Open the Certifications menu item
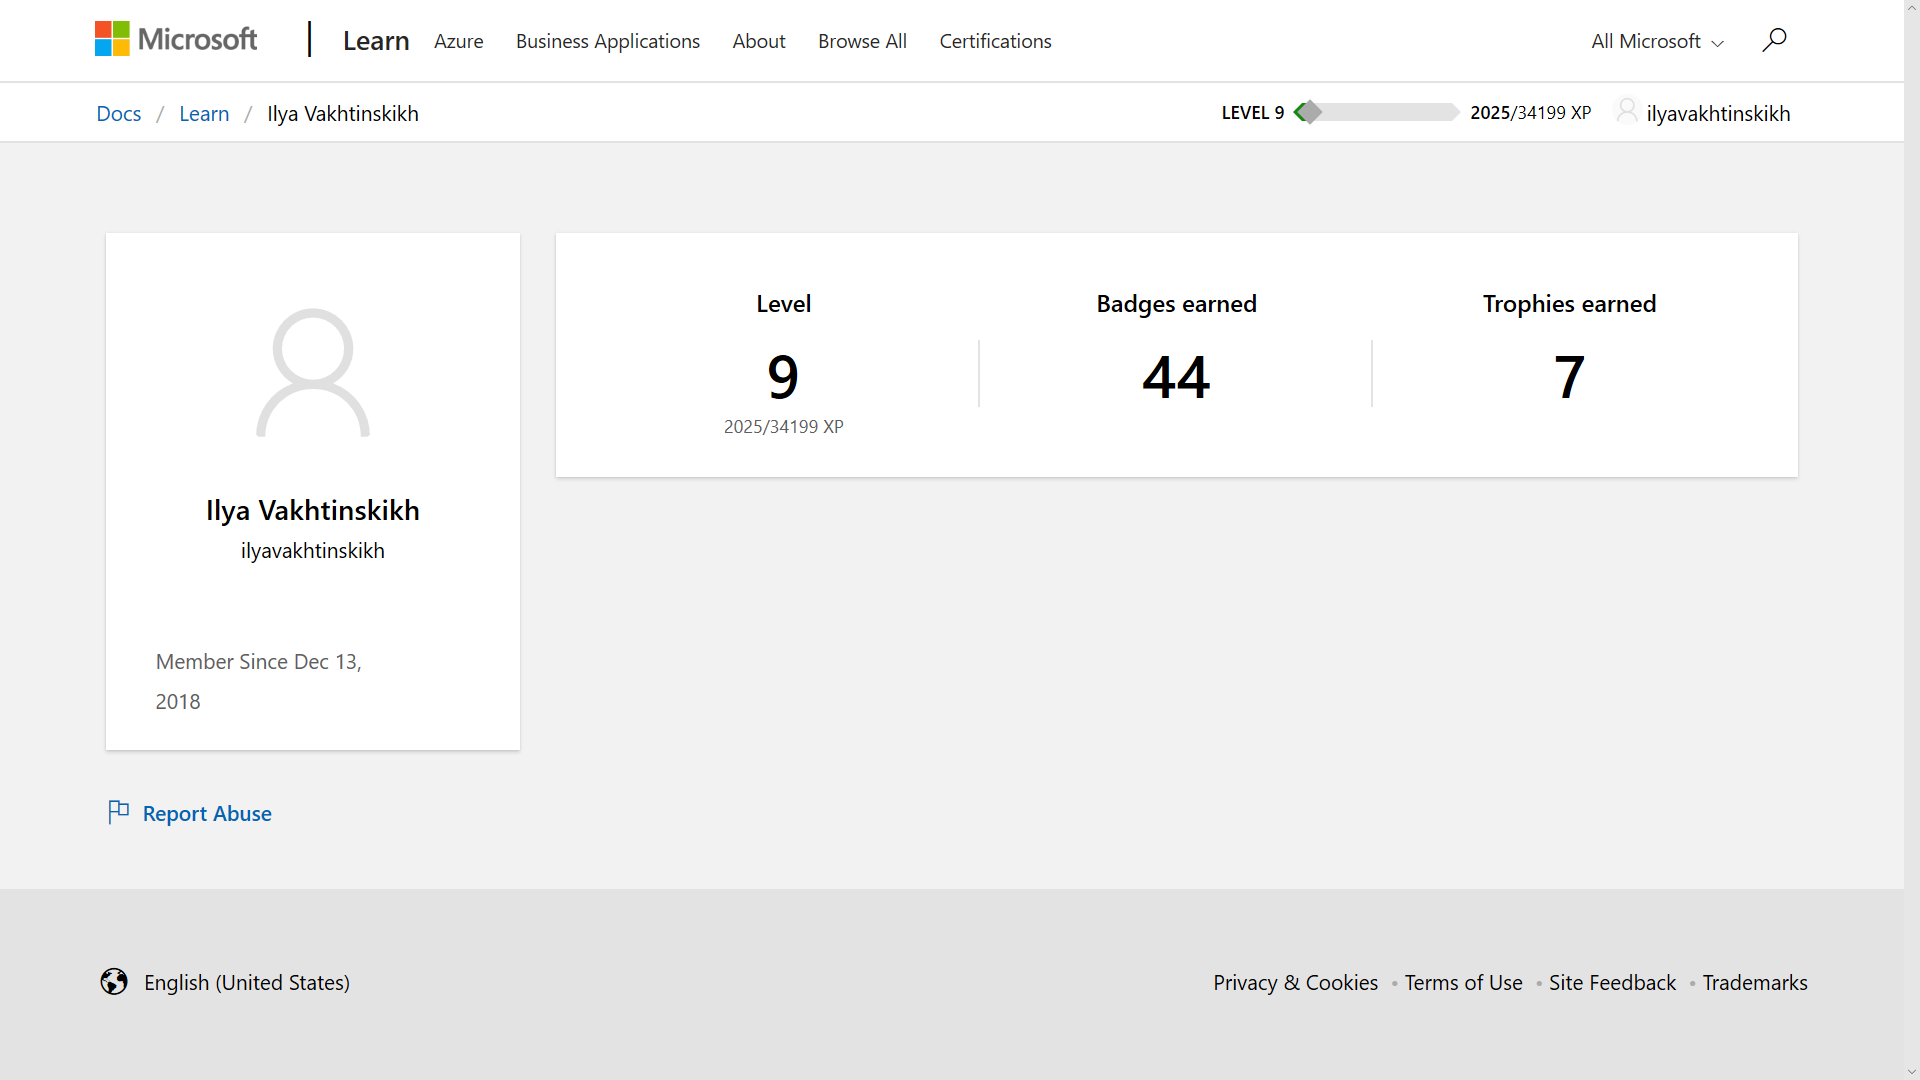The height and width of the screenshot is (1080, 1920). click(995, 41)
